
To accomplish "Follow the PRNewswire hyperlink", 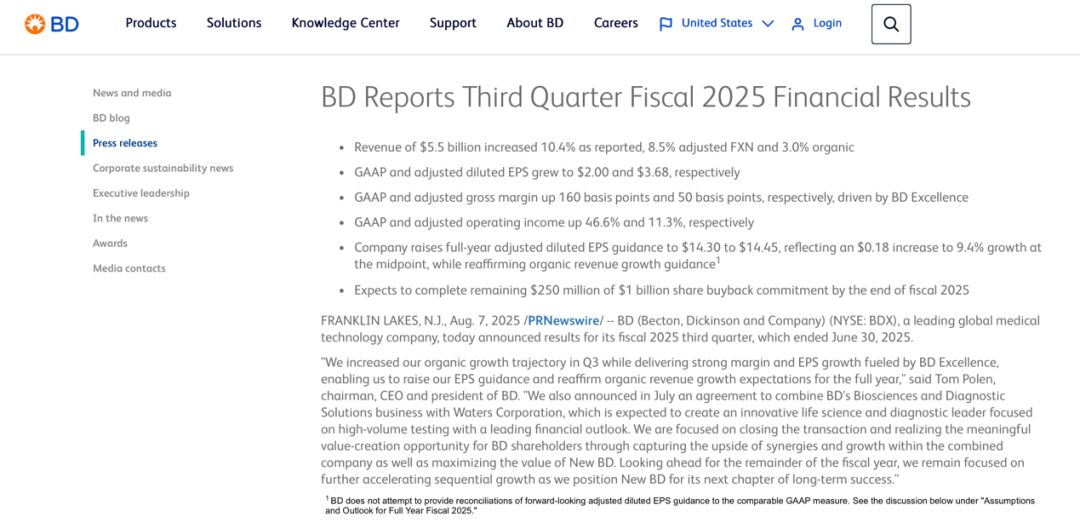I will tap(563, 321).
